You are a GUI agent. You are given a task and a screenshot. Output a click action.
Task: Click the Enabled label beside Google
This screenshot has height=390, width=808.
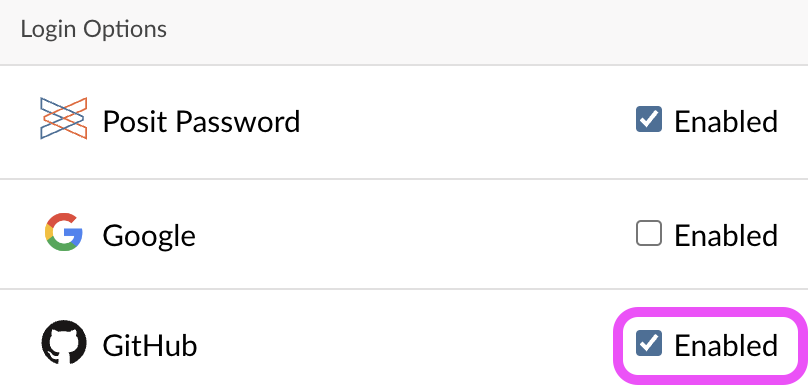click(726, 236)
